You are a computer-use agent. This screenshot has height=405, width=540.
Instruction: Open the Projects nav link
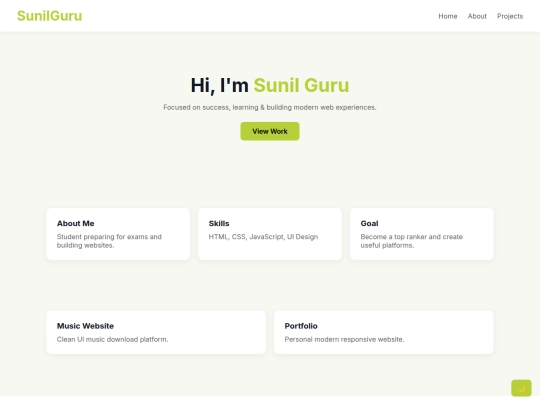[510, 16]
